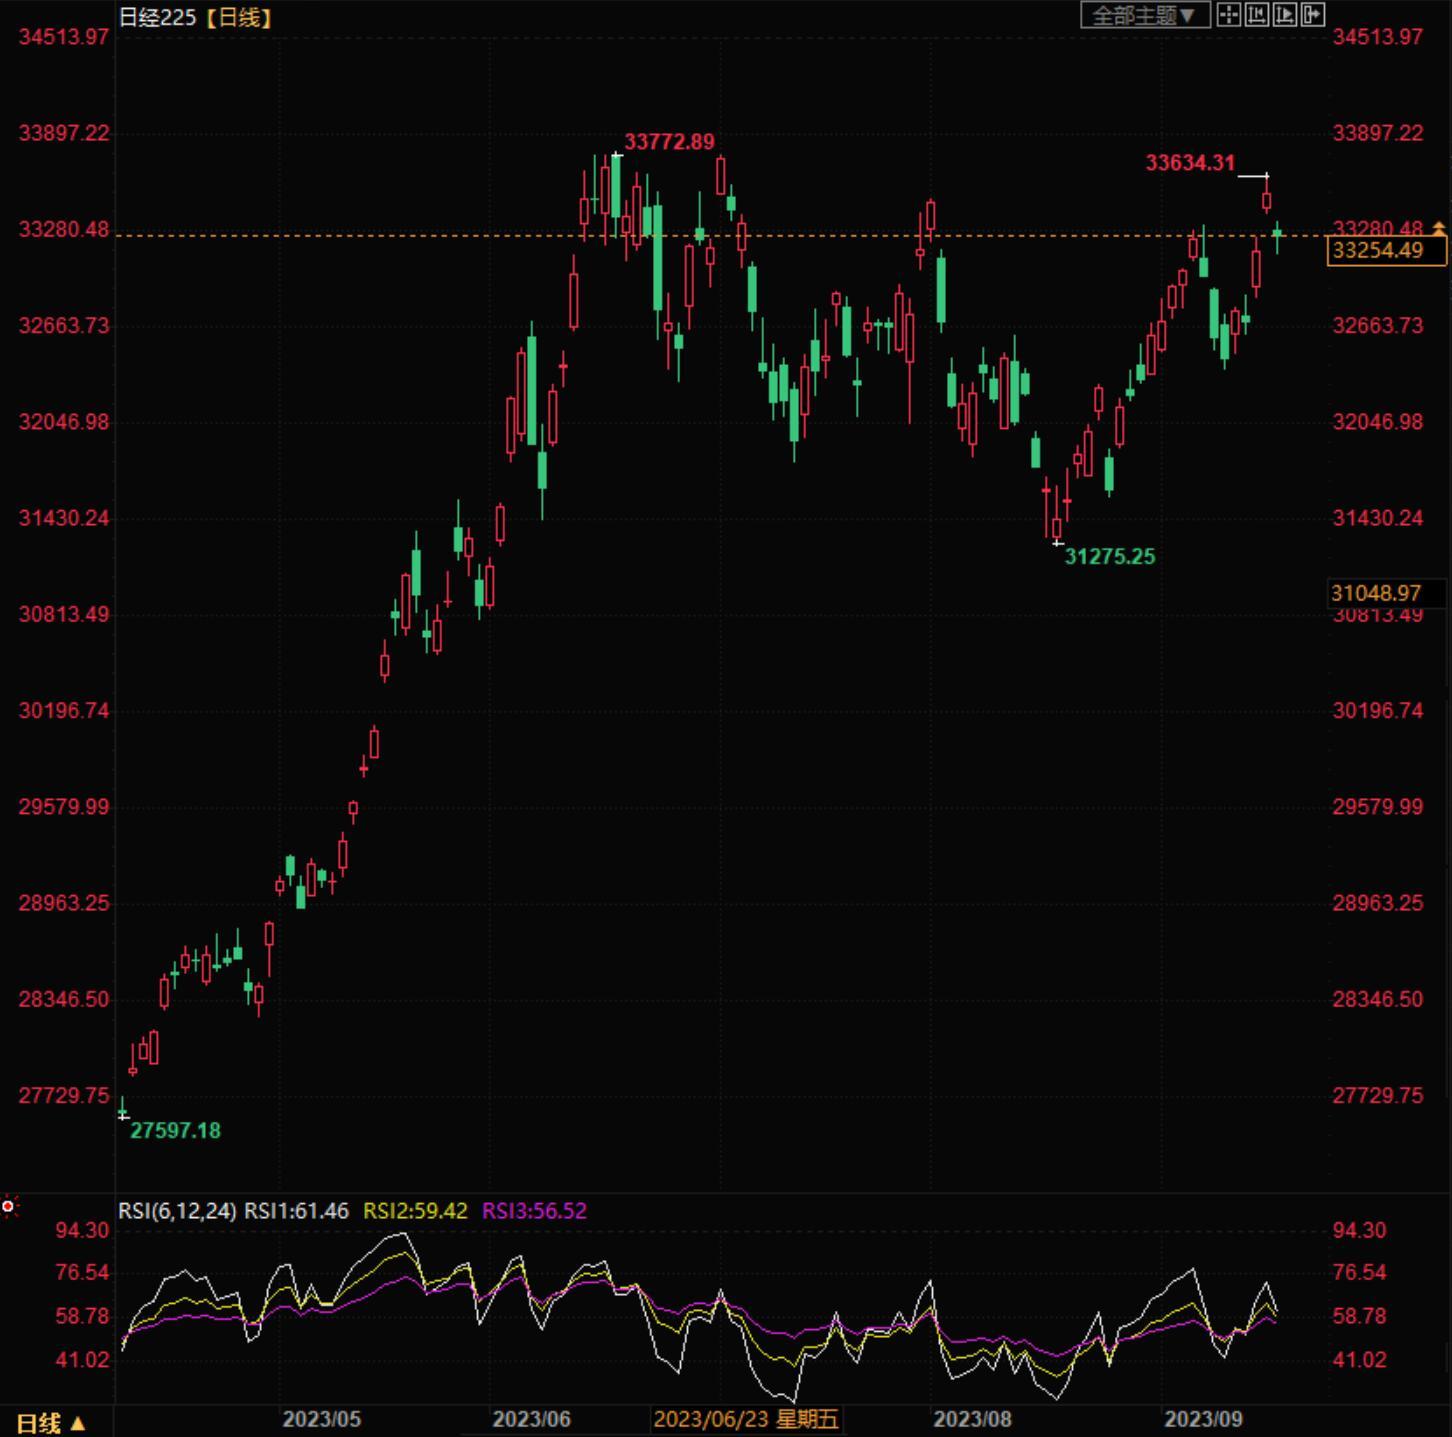Viewport: 1452px width, 1437px height.
Task: Open the 全部主题 dropdown
Action: [x=1145, y=15]
